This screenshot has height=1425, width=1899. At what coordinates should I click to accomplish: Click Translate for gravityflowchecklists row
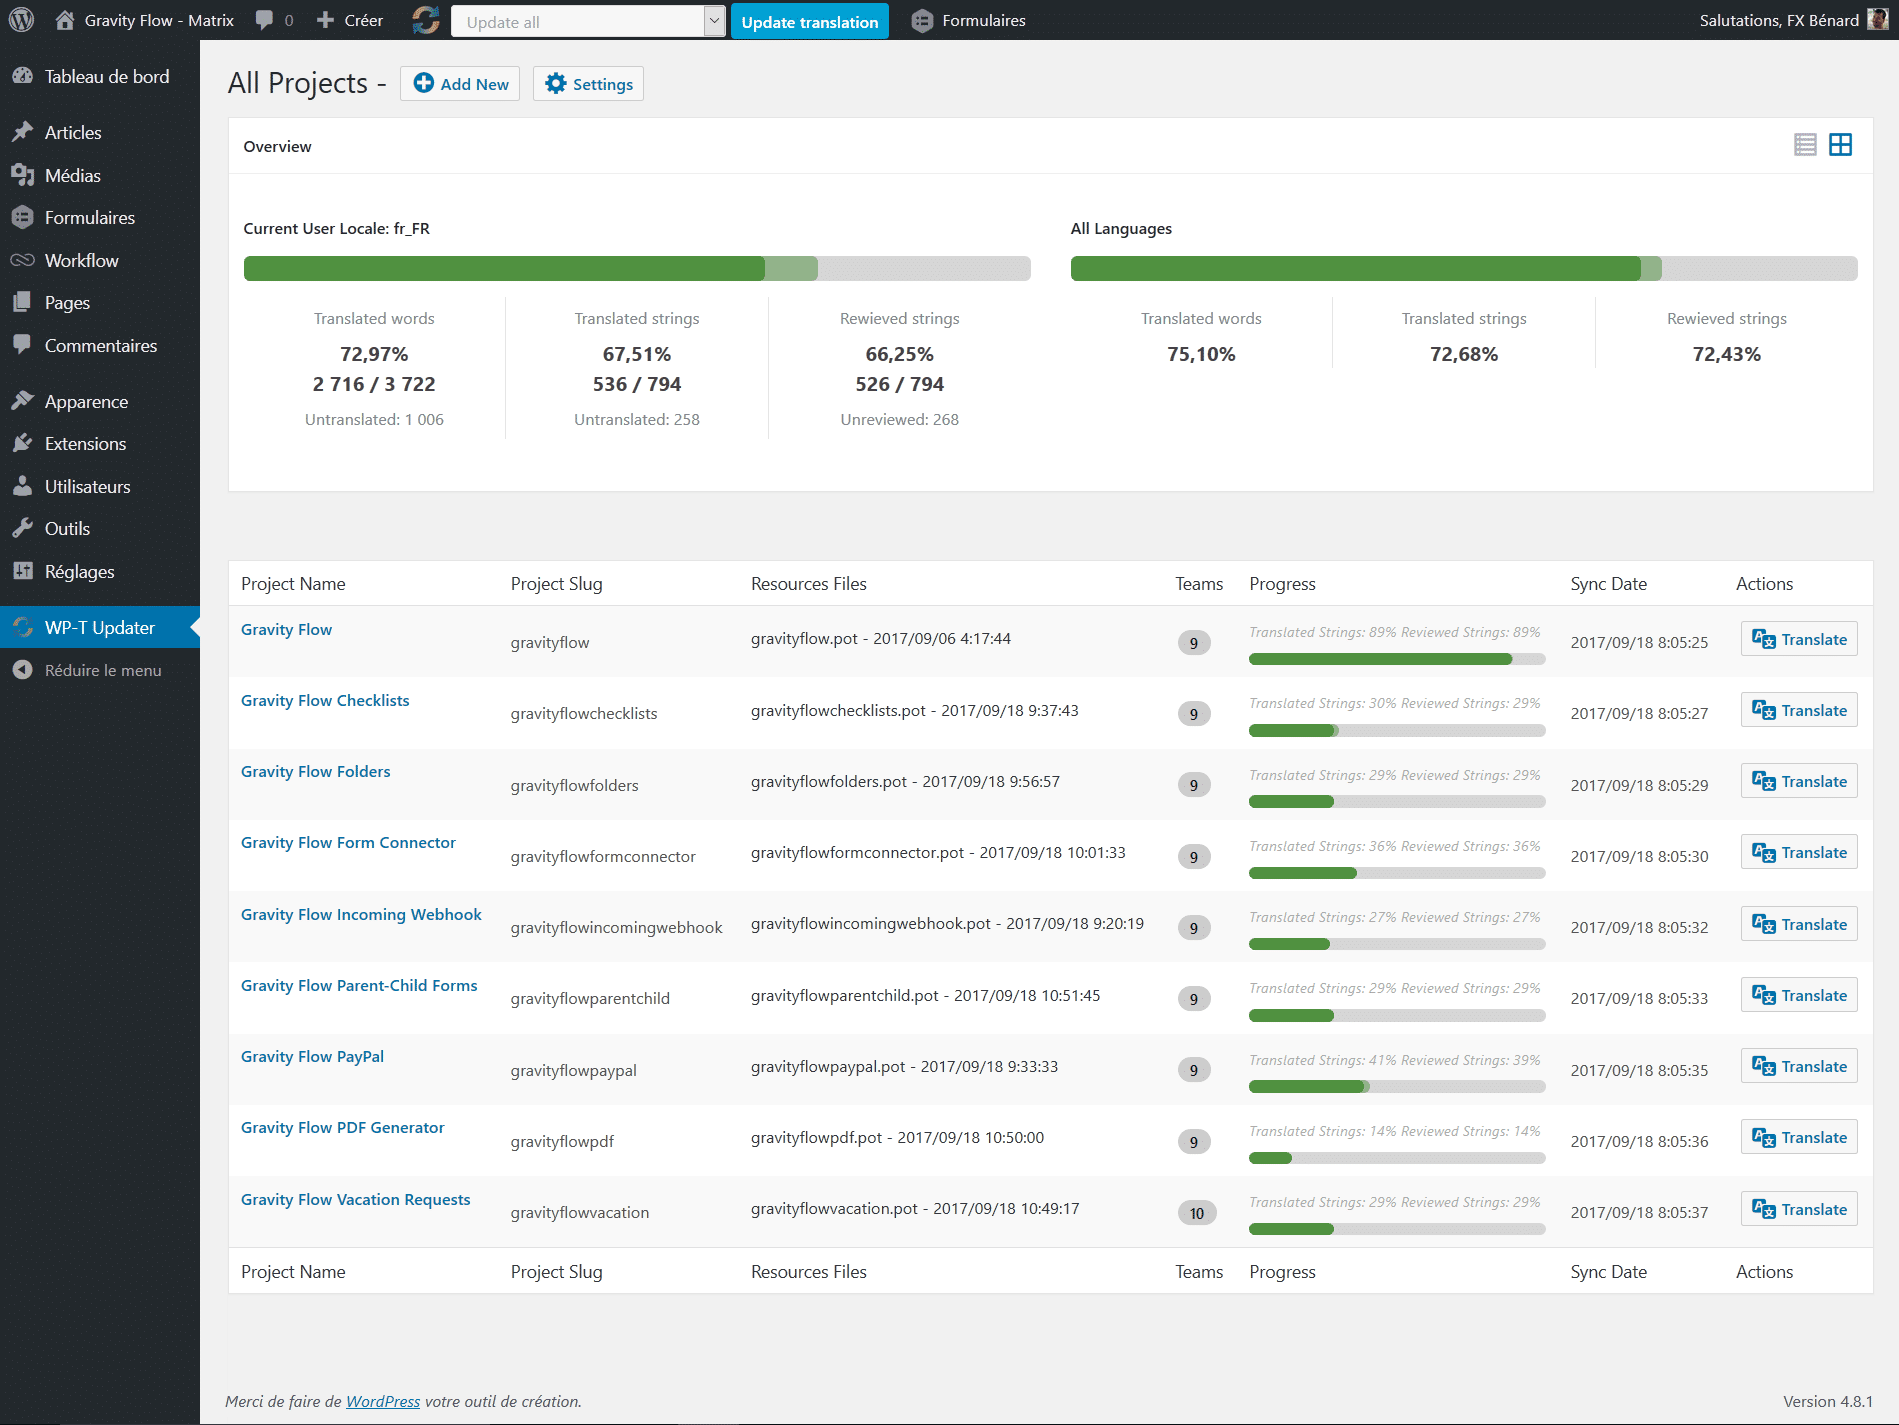tap(1799, 710)
